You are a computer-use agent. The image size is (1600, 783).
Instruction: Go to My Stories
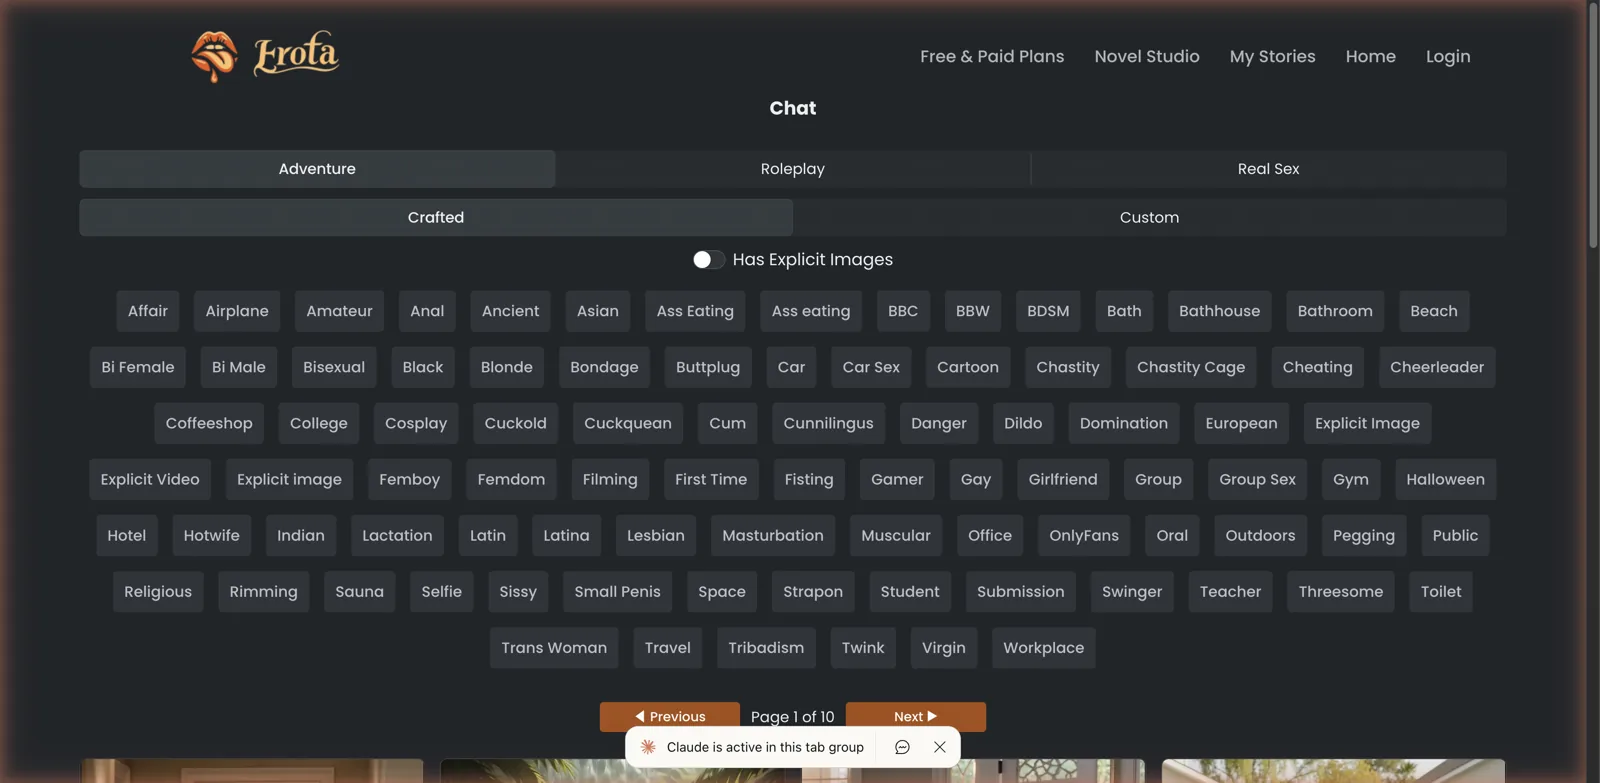[1272, 57]
